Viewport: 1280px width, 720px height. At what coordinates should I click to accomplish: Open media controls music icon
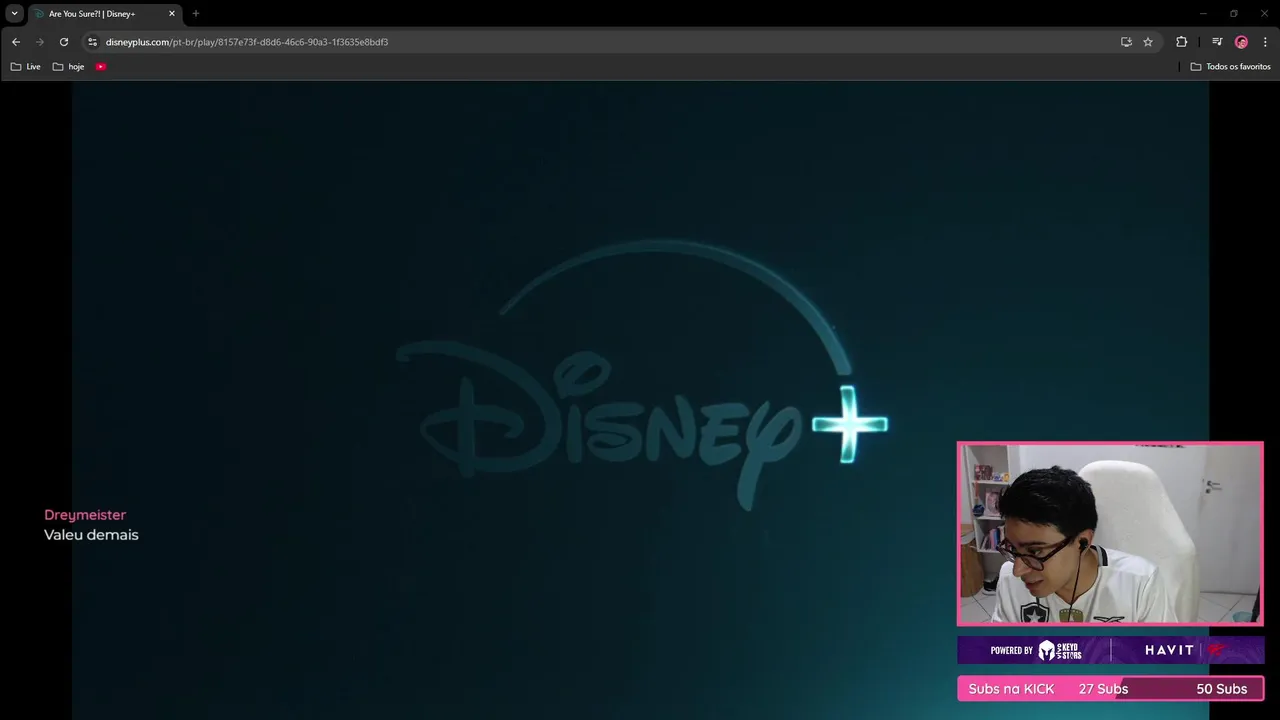(x=1217, y=42)
